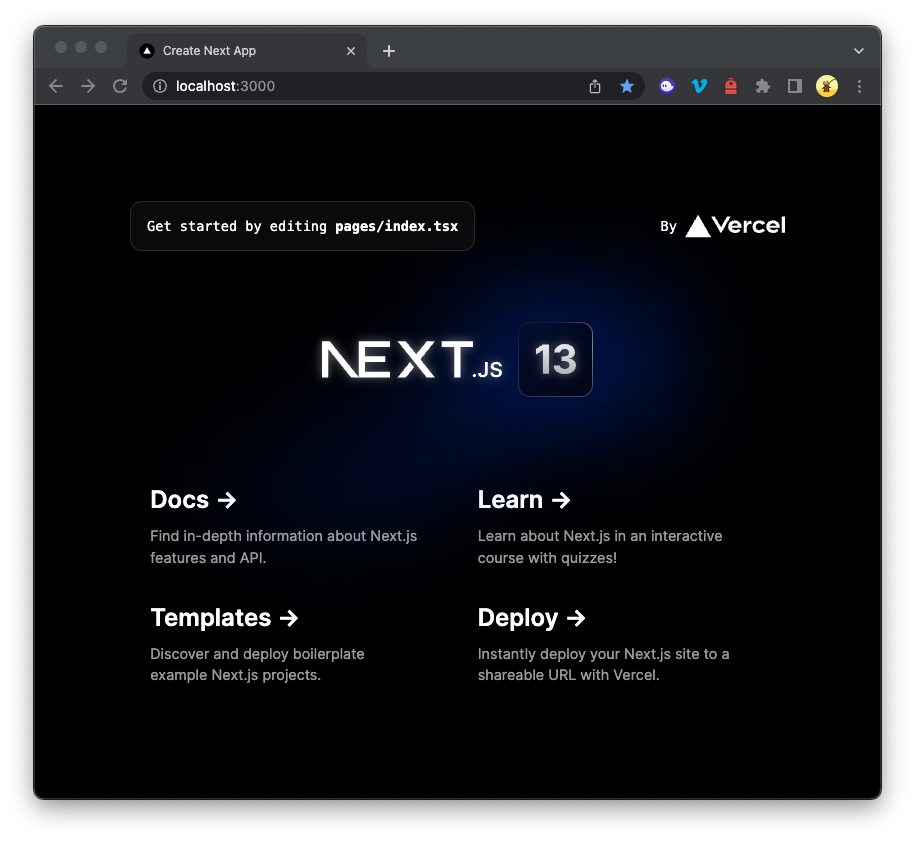The width and height of the screenshot is (915, 841).
Task: Open the Chrome three-dot menu
Action: (859, 87)
